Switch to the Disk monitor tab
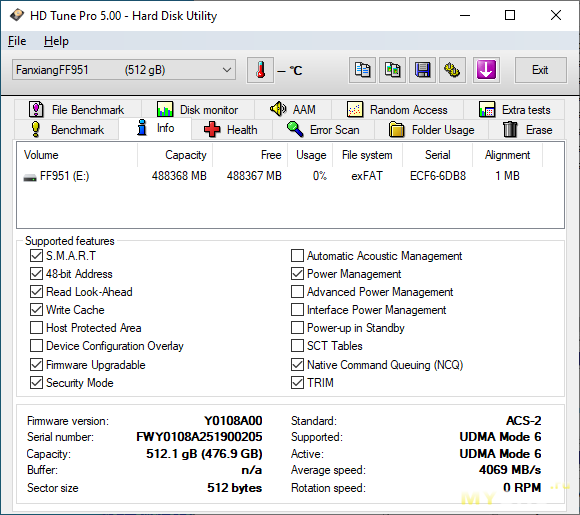The height and width of the screenshot is (515, 580). point(198,110)
